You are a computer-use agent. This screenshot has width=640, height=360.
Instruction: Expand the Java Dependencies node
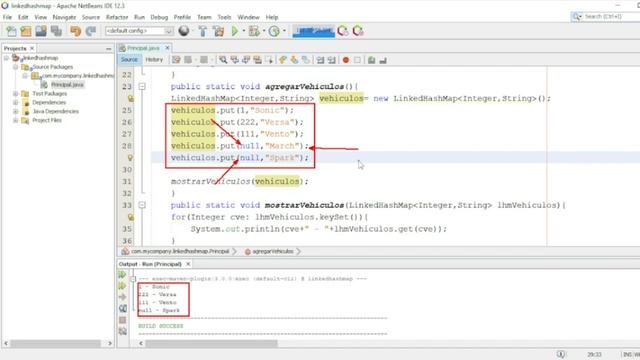coord(16,111)
